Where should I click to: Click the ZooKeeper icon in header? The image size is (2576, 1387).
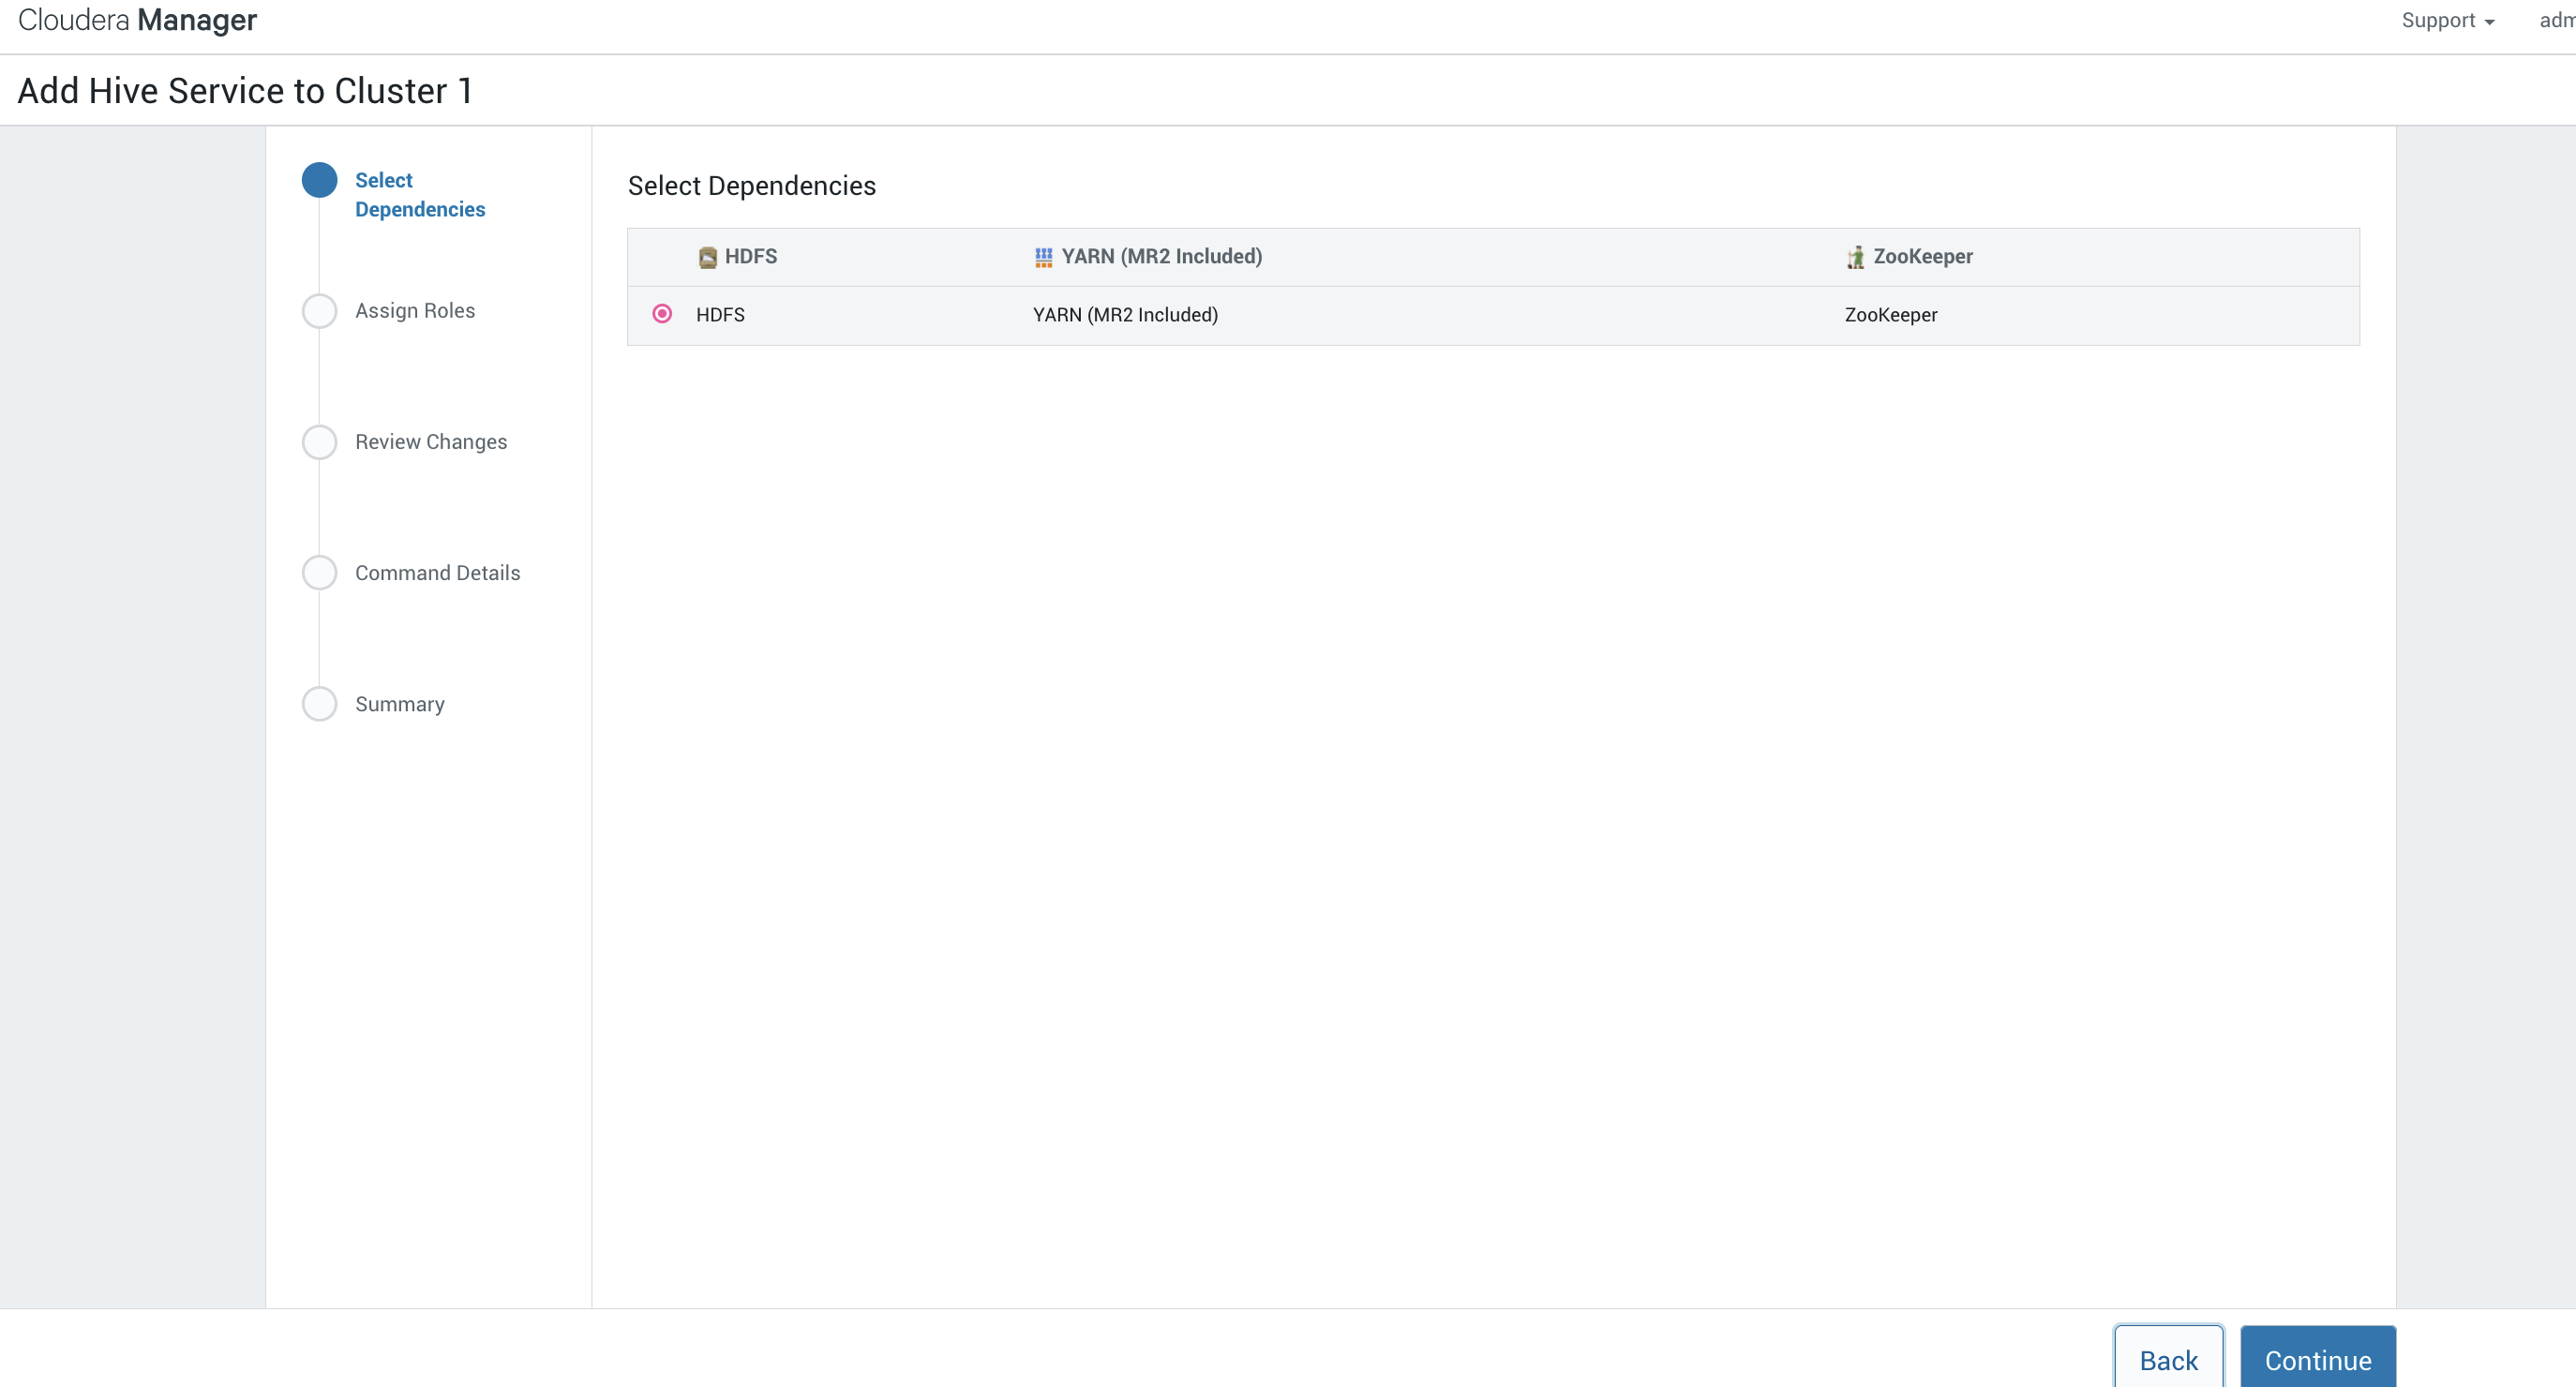tap(1855, 257)
